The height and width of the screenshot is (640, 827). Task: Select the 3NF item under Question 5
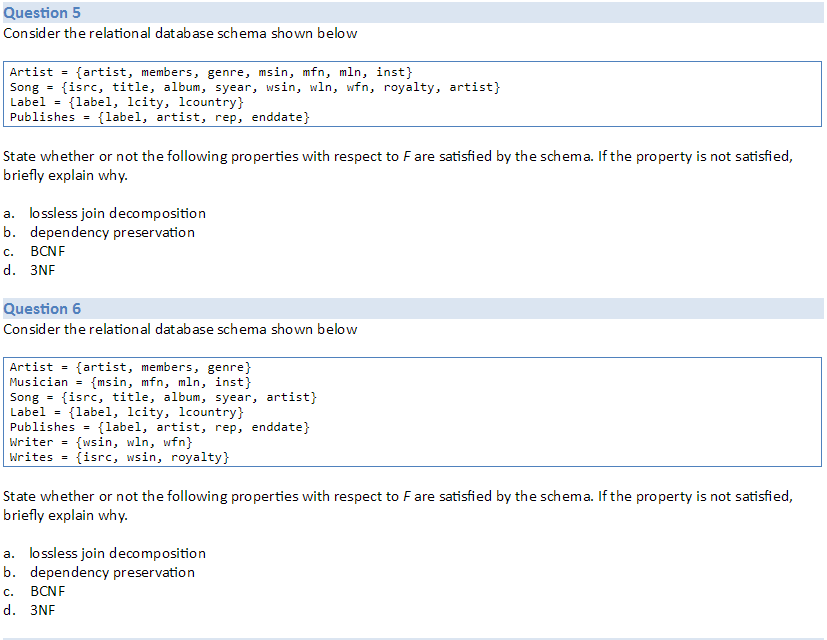click(43, 270)
